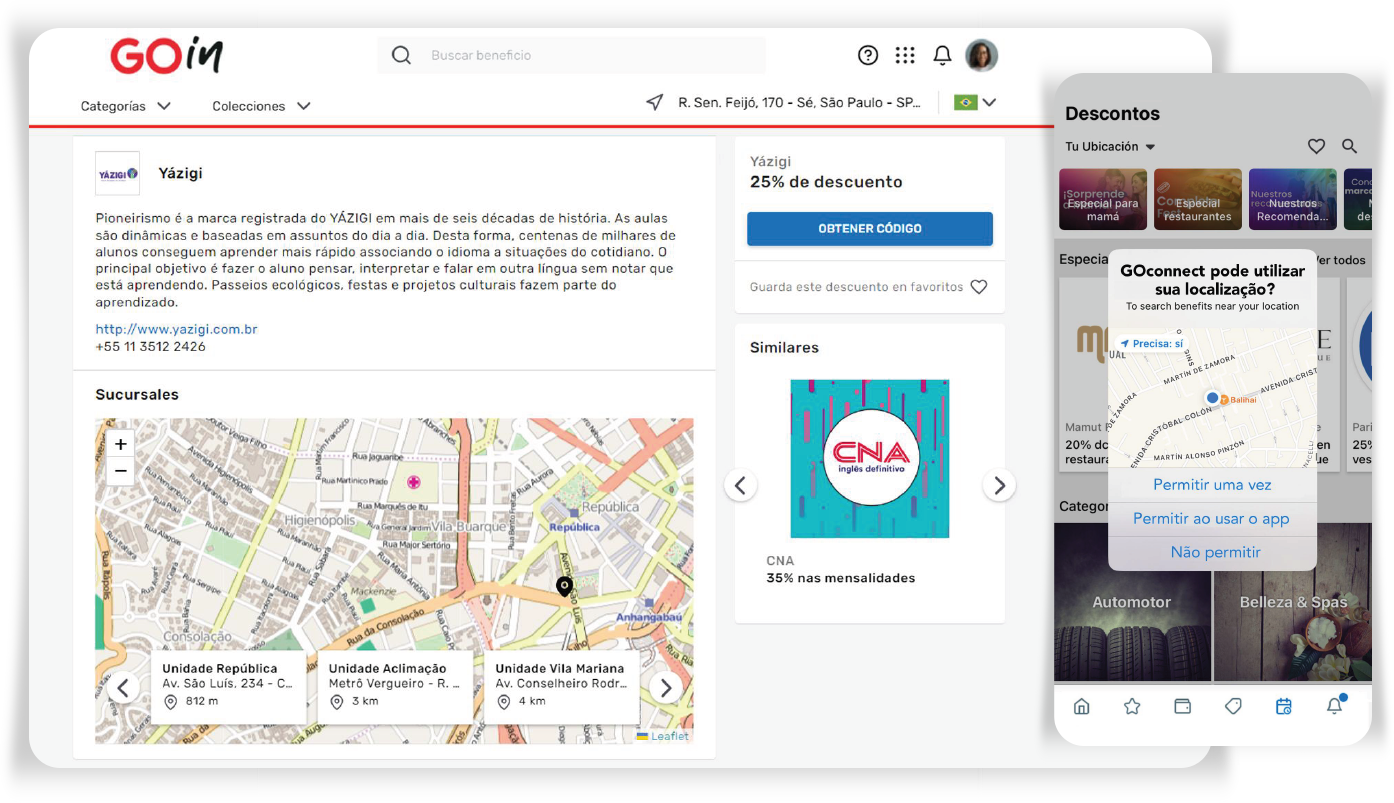The width and height of the screenshot is (1394, 803).
Task: Expand the Categorías dropdown
Action: [x=126, y=106]
